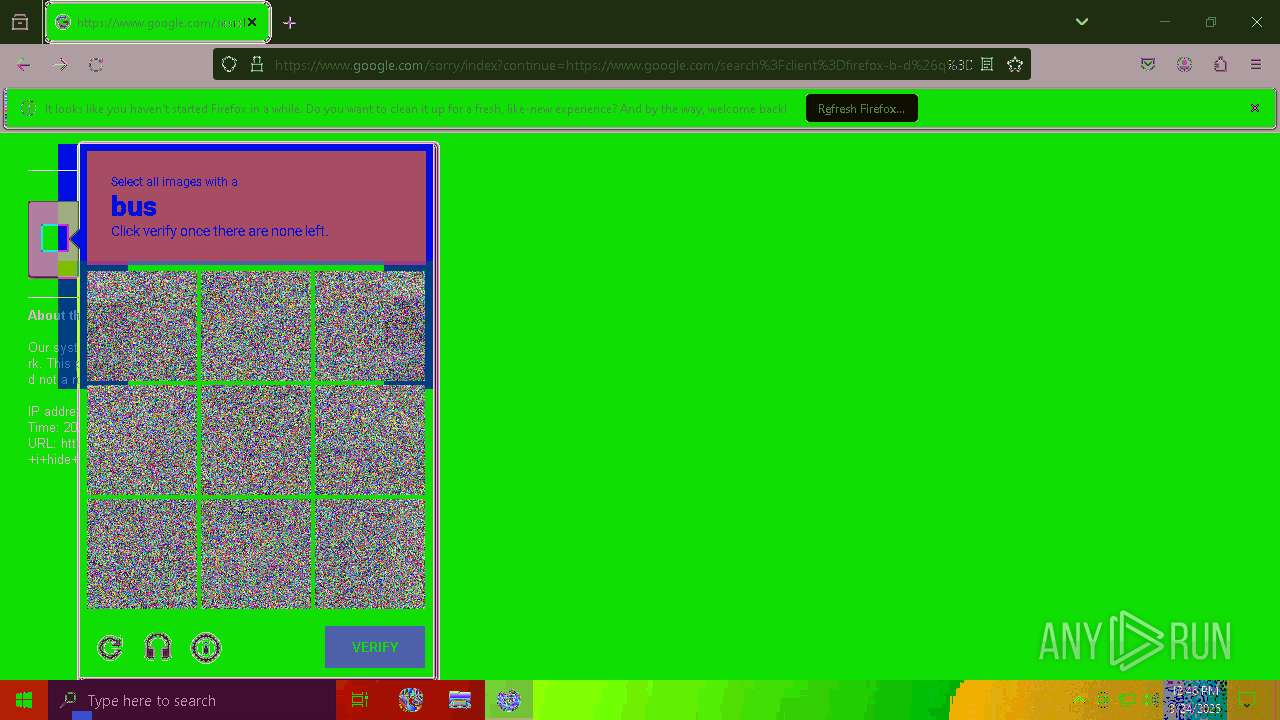Open the first Firefox taskbar icon
1280x720 pixels.
411,700
